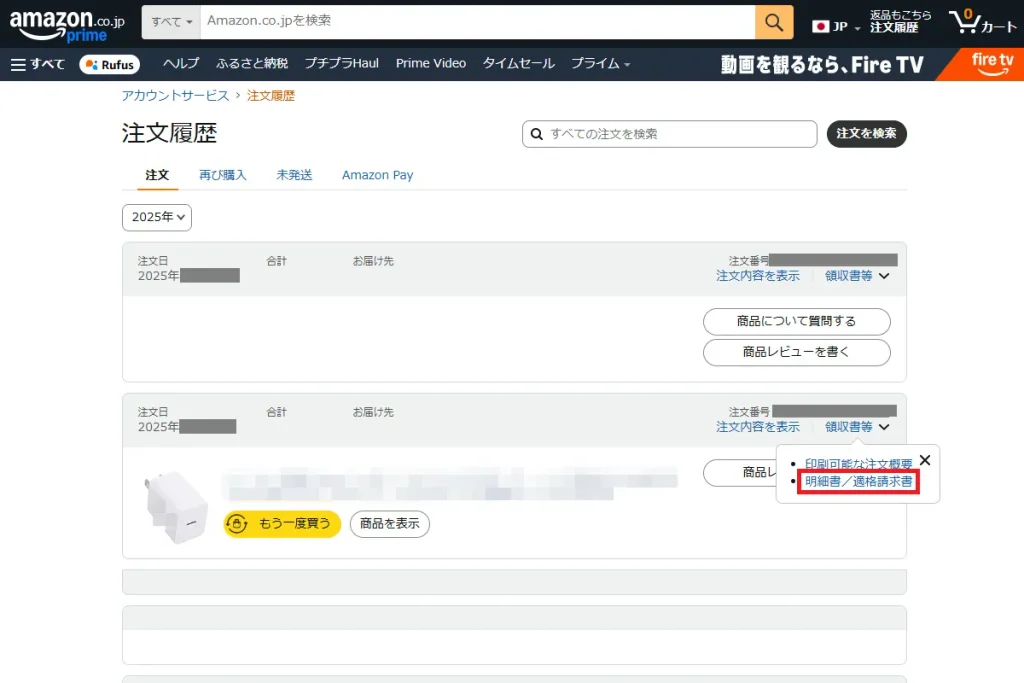Open 返品もこちら 注文履歴 link
Viewport: 1024px width, 683px height.
[900, 22]
